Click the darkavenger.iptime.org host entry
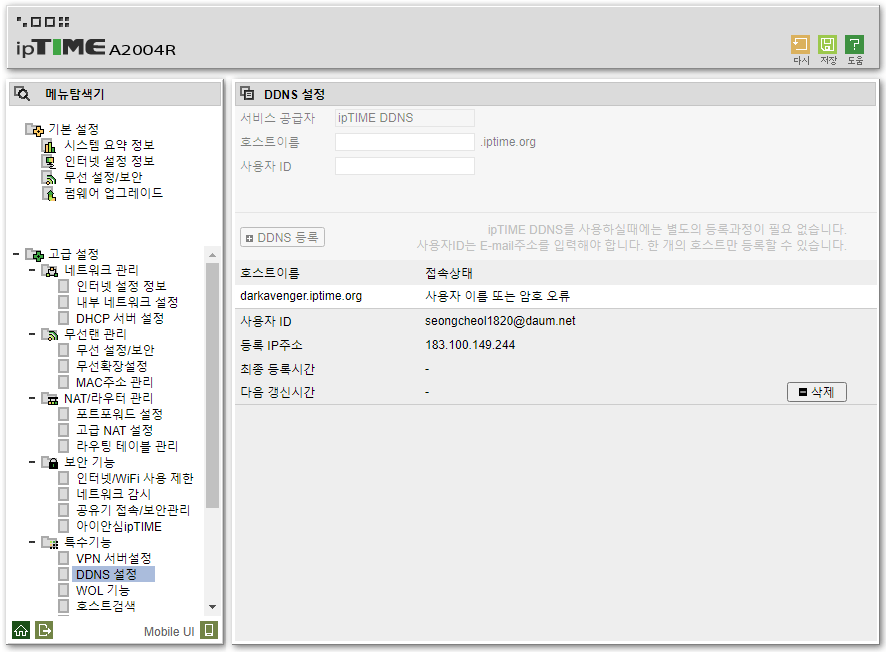 click(301, 296)
